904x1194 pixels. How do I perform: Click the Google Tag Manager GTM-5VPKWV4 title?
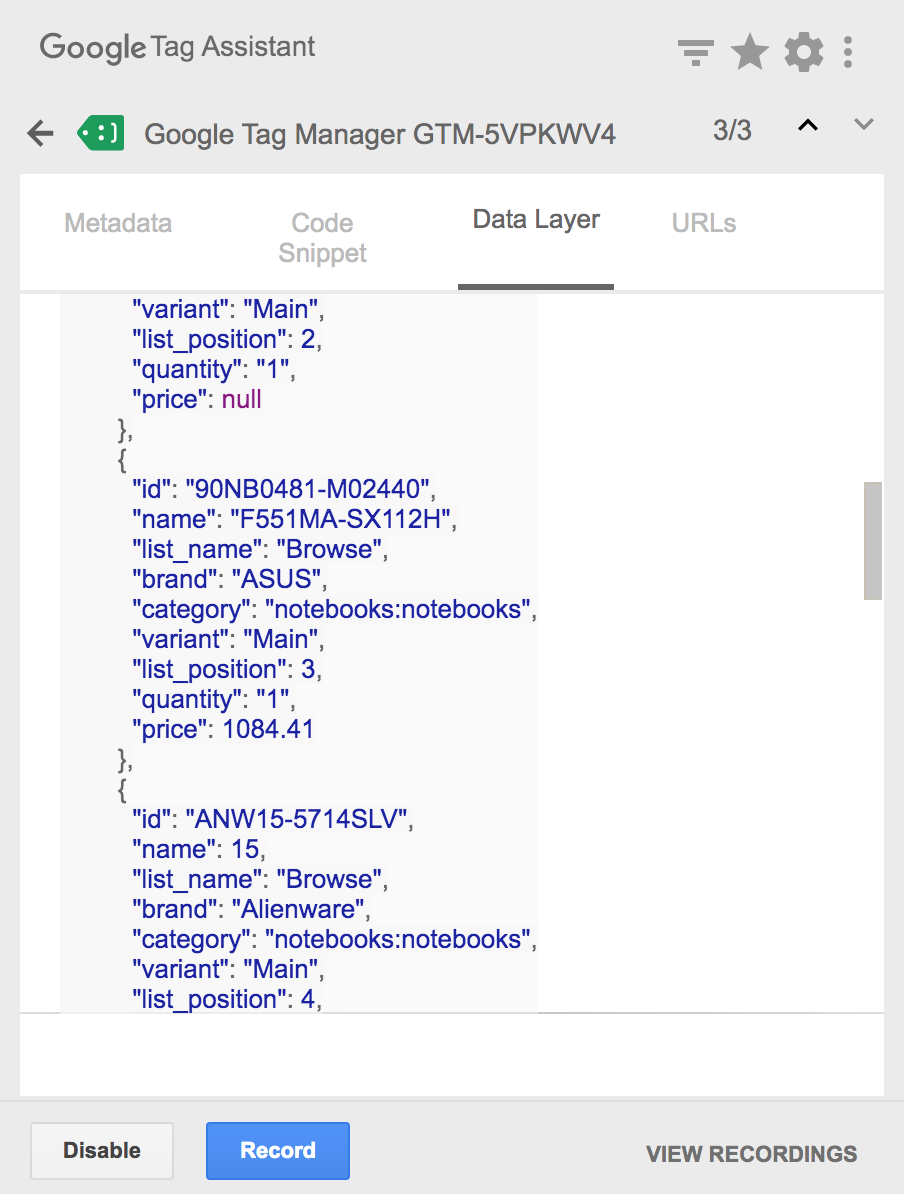pos(380,134)
